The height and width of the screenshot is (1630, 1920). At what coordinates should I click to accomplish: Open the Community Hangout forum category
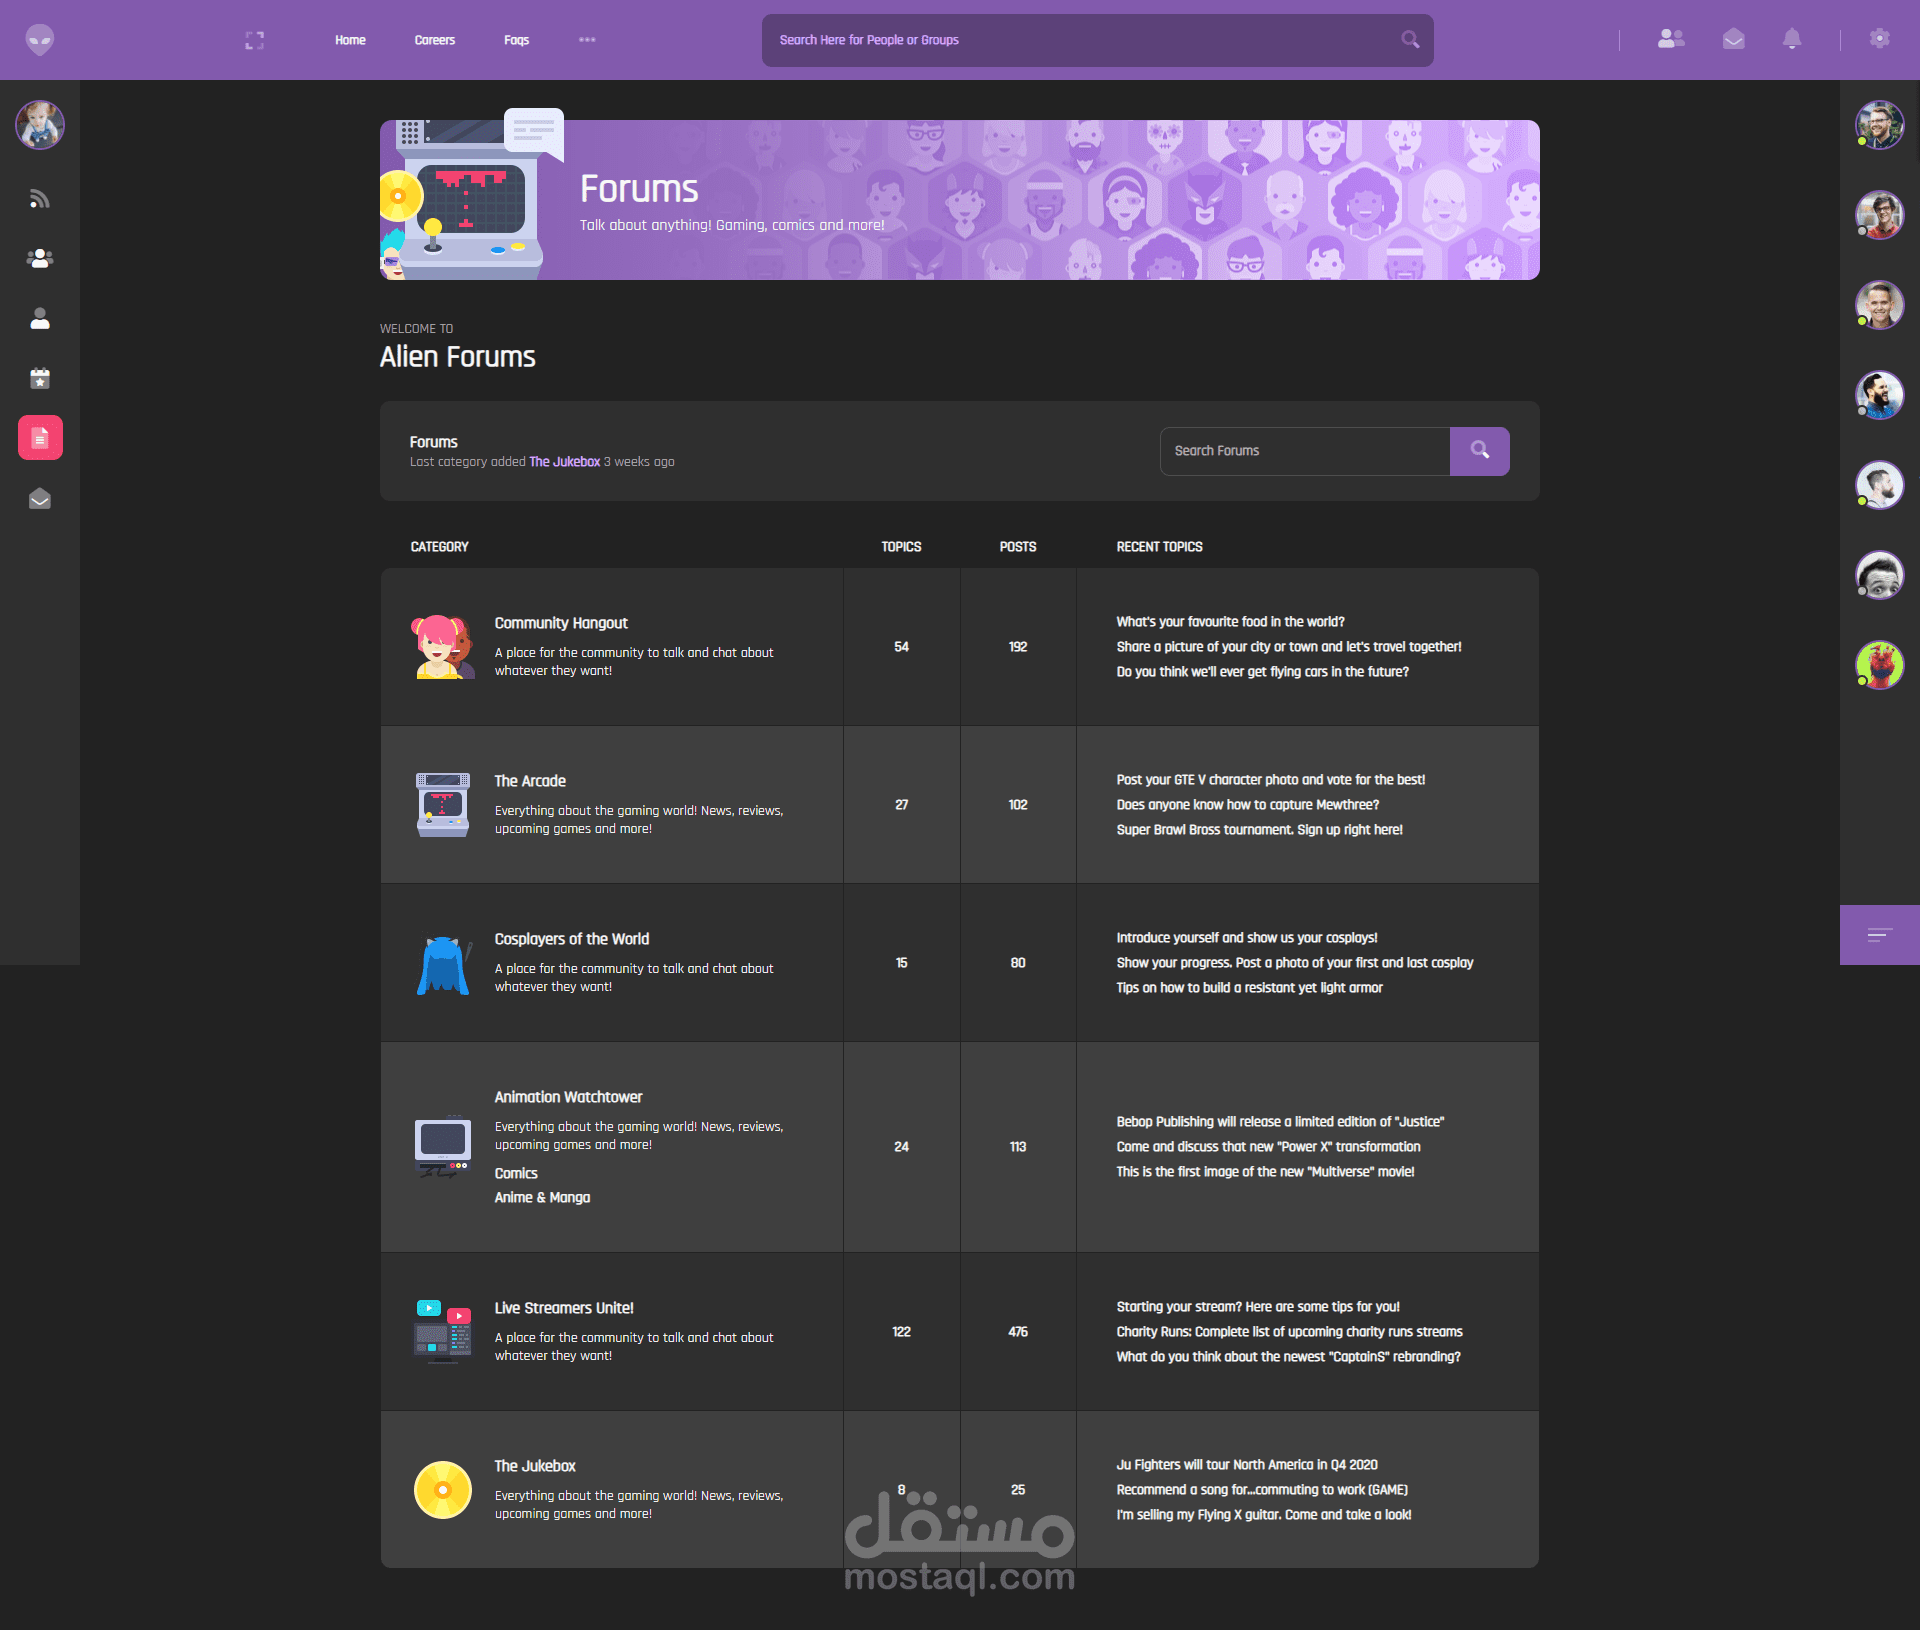click(x=560, y=623)
